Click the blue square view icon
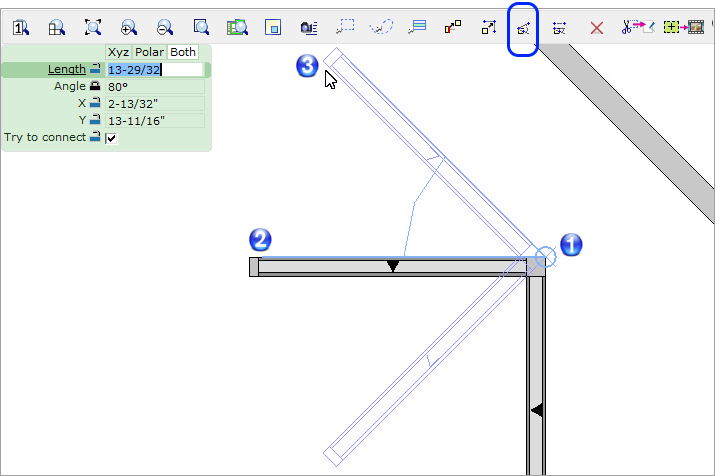This screenshot has width=715, height=476. [x=273, y=27]
